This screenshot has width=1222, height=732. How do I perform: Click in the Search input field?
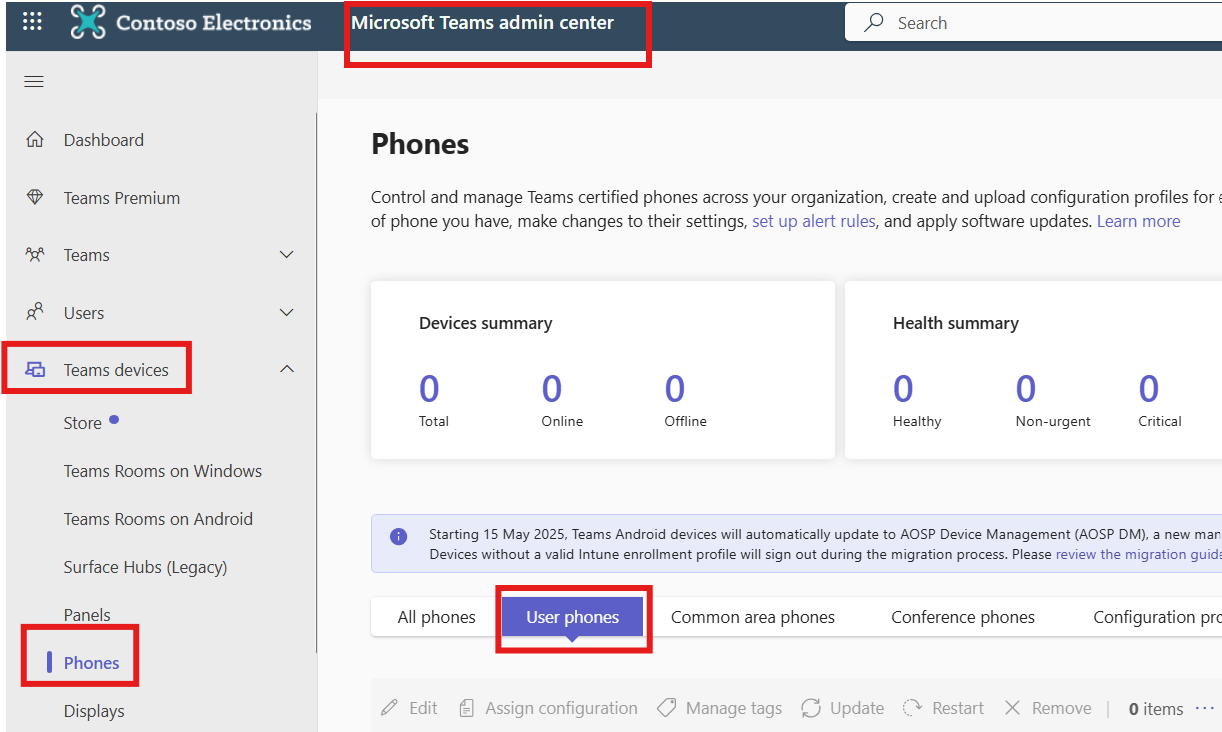point(1033,22)
